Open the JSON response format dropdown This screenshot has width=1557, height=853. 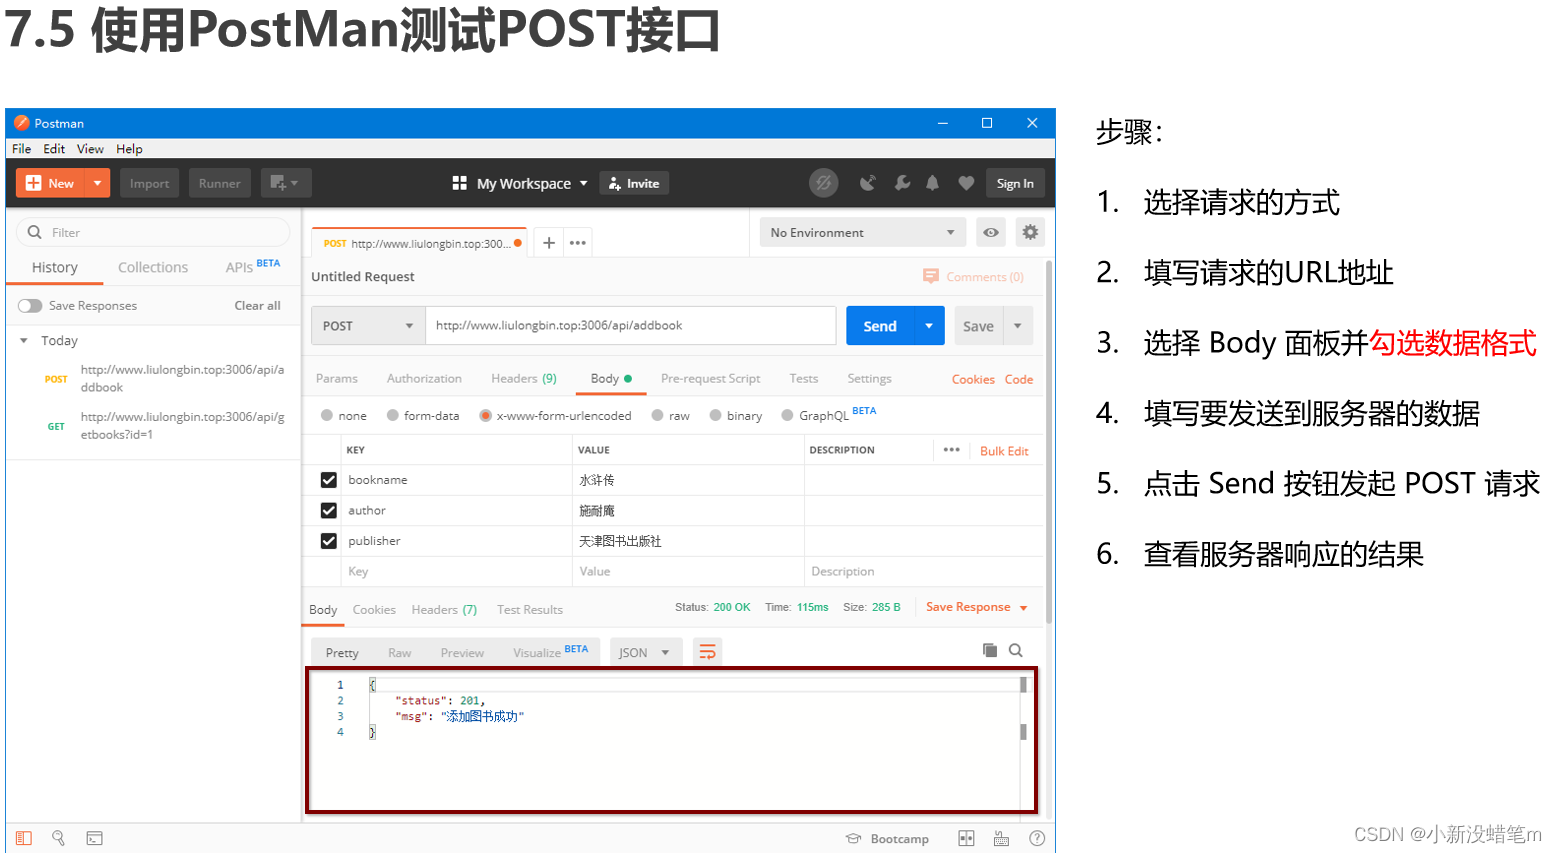pos(645,652)
